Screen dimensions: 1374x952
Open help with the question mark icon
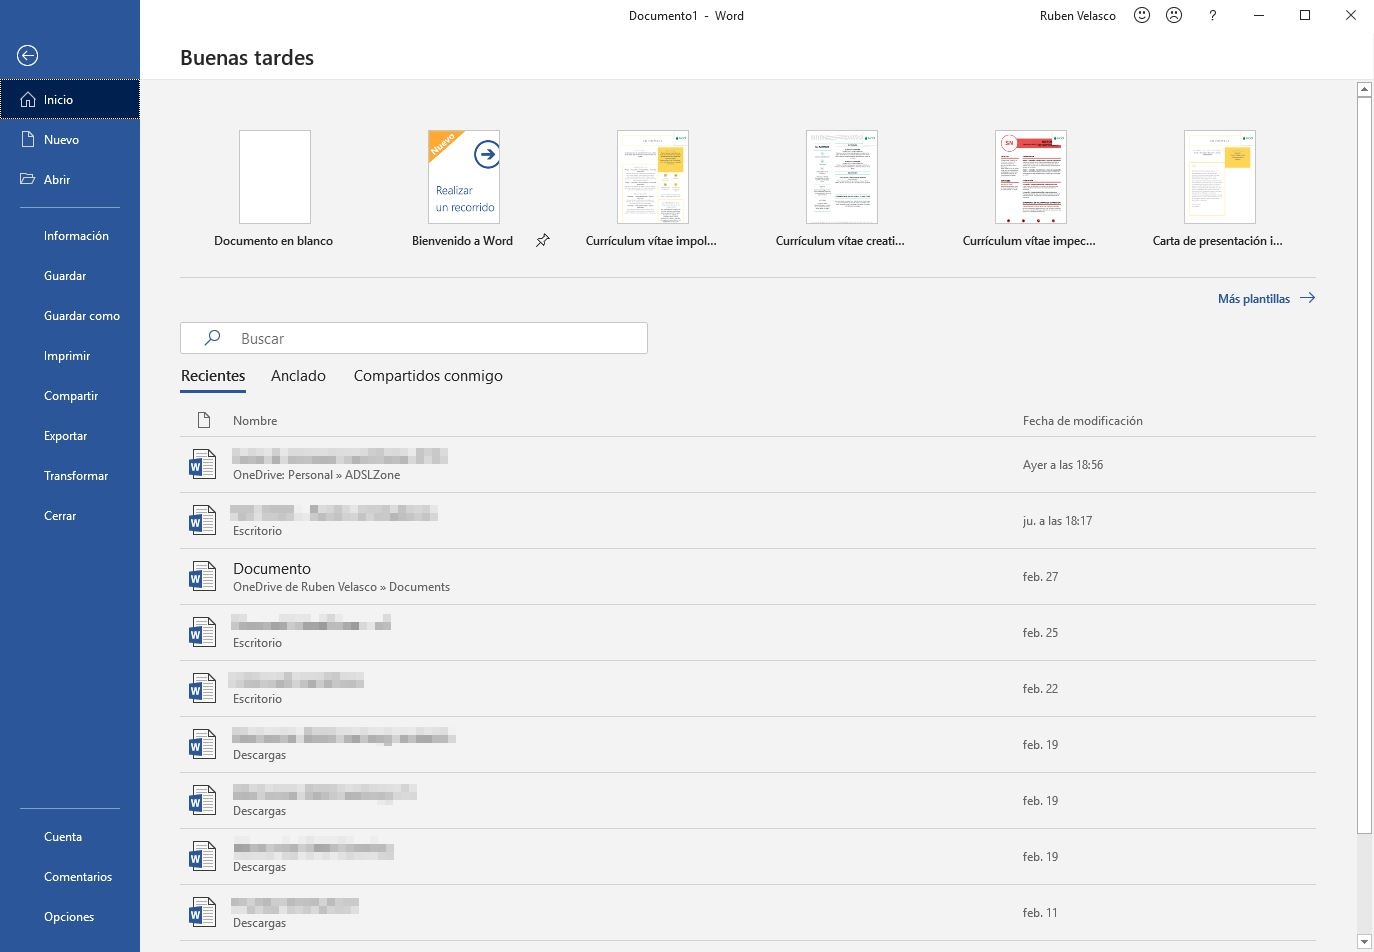tap(1212, 16)
